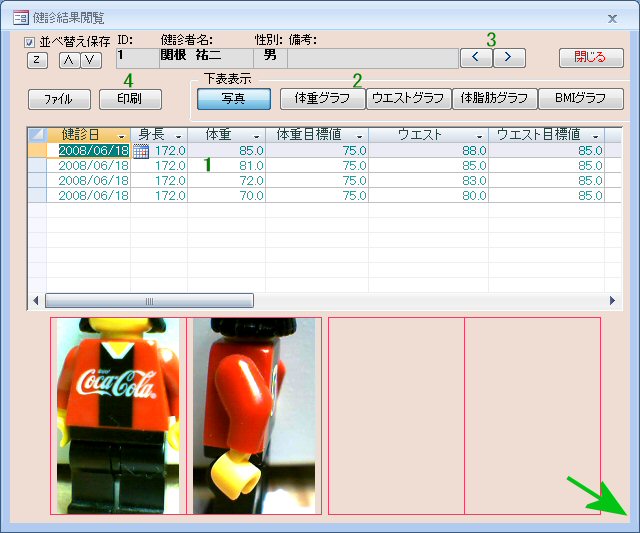Click the 85.0 weight cell

[227, 151]
